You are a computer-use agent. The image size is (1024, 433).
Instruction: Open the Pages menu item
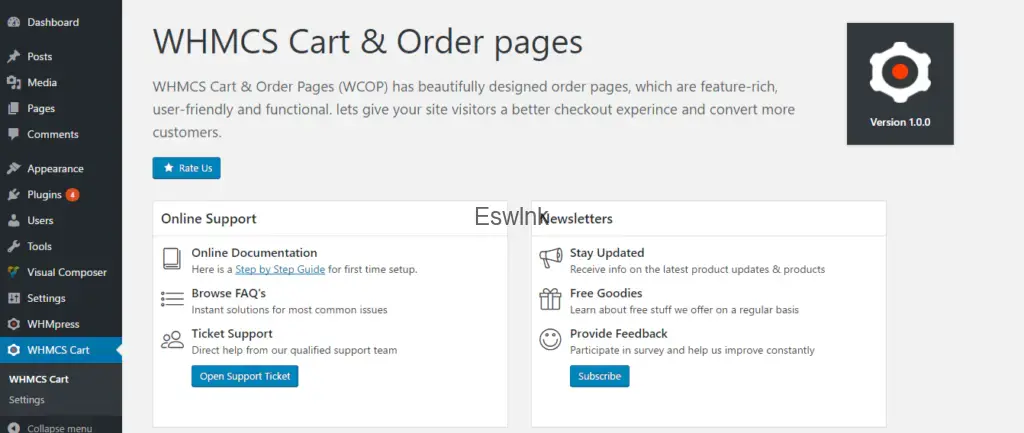point(41,109)
